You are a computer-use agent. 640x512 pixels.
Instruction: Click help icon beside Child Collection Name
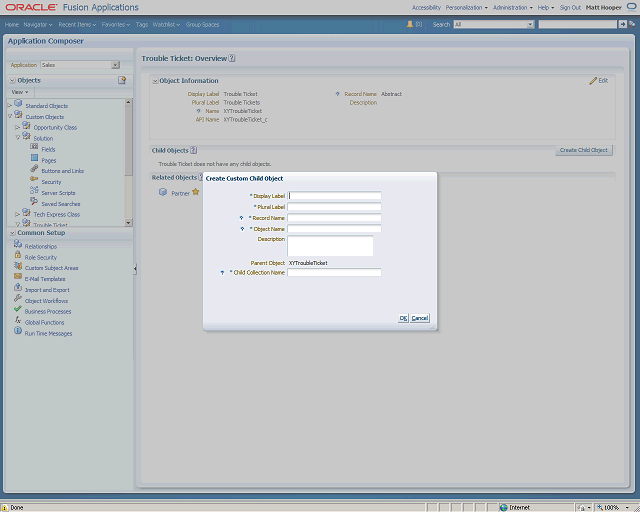click(222, 272)
